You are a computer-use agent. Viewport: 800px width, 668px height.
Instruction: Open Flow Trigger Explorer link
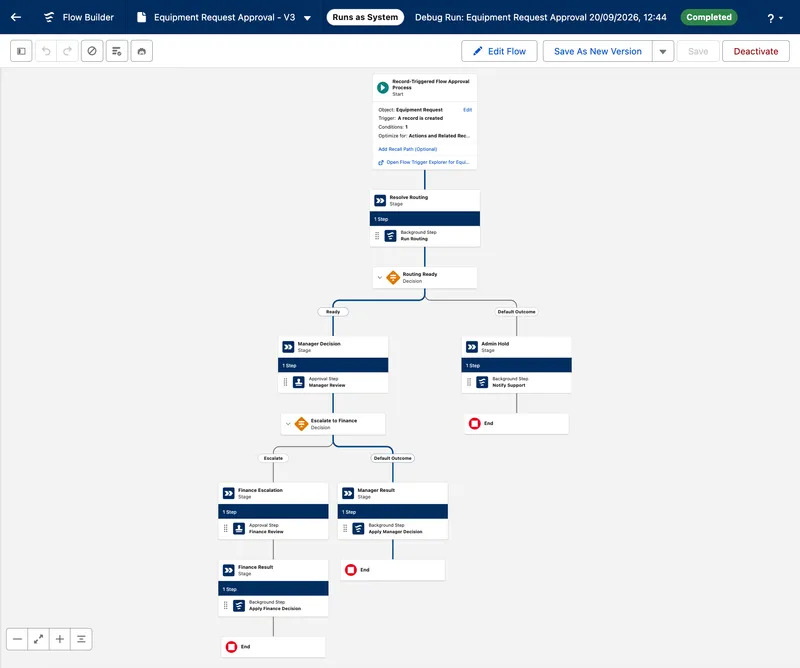pyautogui.click(x=423, y=162)
